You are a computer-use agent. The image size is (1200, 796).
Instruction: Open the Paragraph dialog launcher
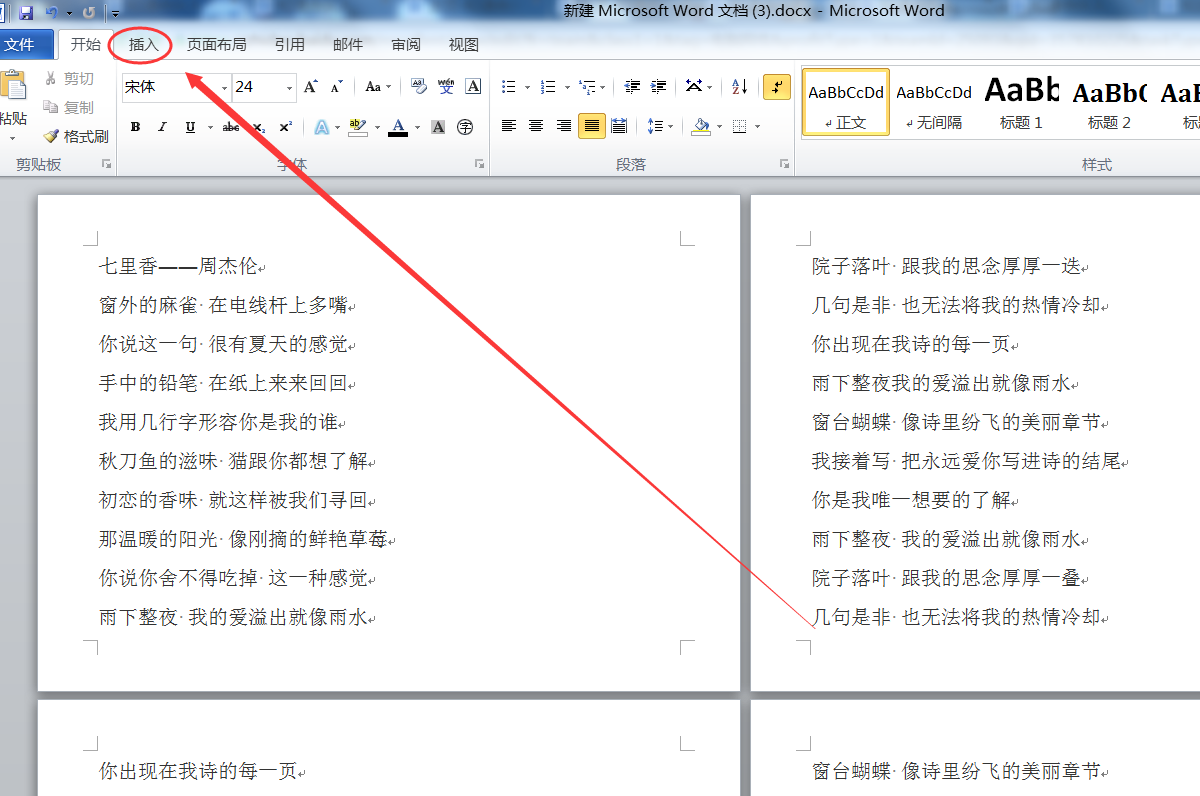point(785,164)
